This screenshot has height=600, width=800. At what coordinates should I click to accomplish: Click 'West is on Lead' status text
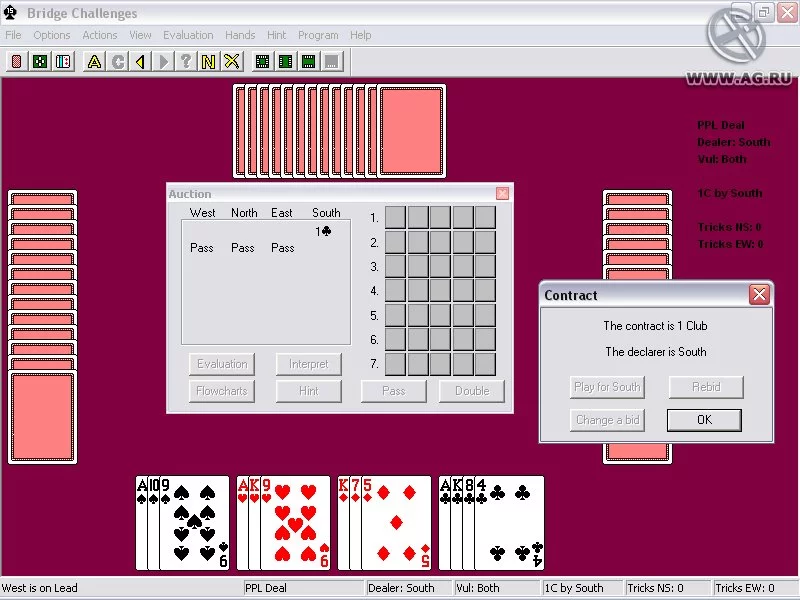(x=40, y=588)
